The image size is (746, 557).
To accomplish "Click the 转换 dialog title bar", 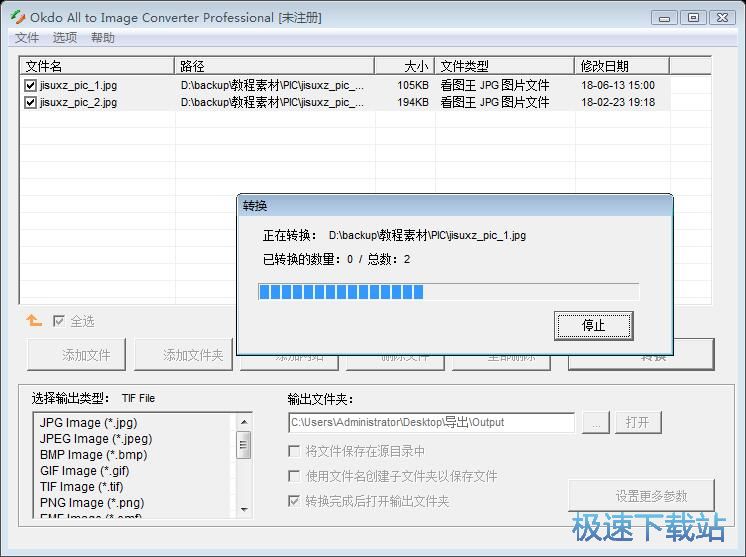I will point(455,205).
